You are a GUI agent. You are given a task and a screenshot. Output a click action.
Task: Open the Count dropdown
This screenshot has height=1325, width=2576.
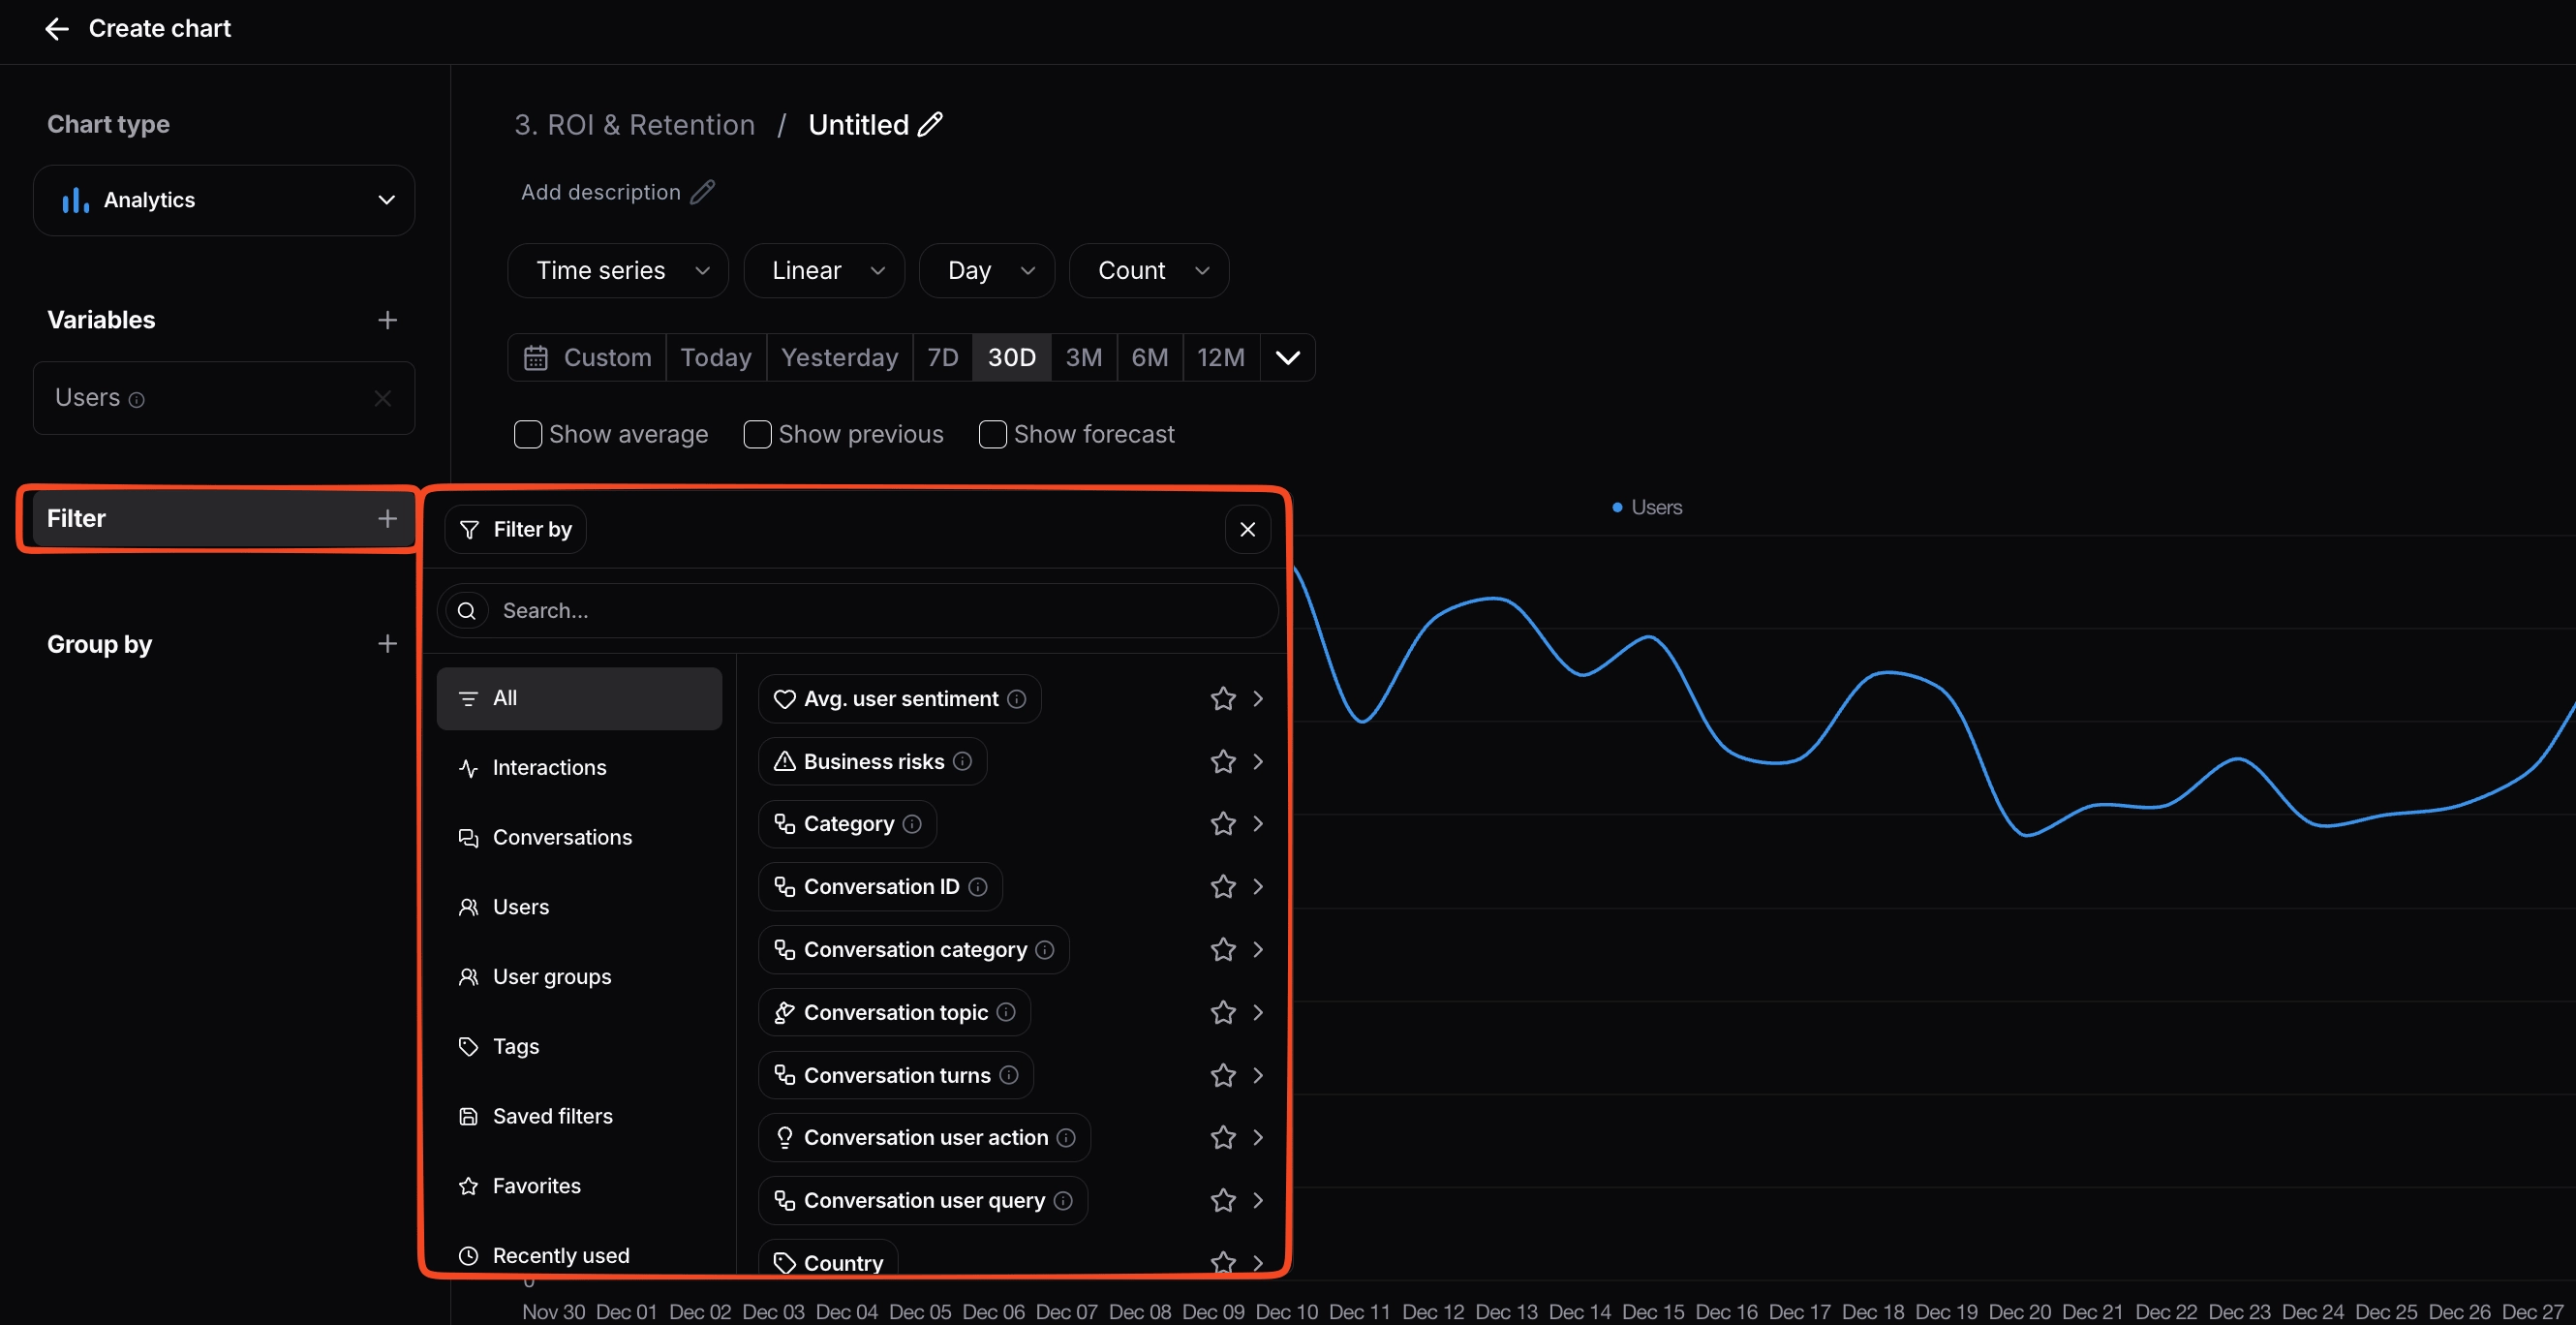click(1149, 270)
